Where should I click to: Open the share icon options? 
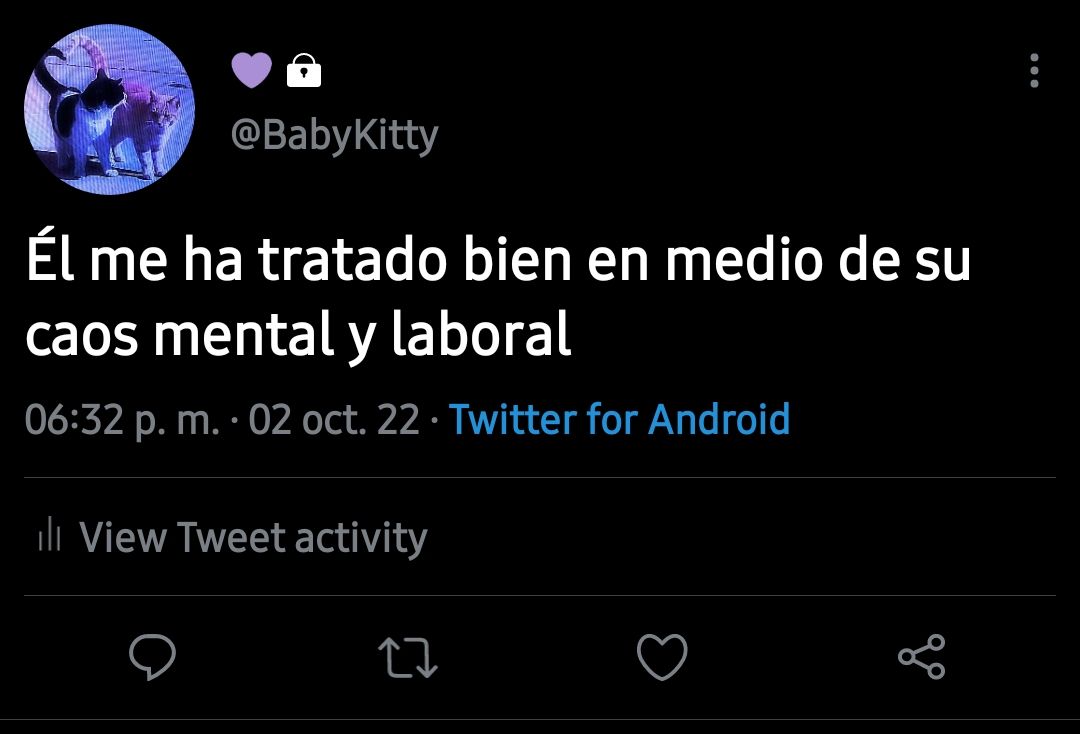[922, 657]
